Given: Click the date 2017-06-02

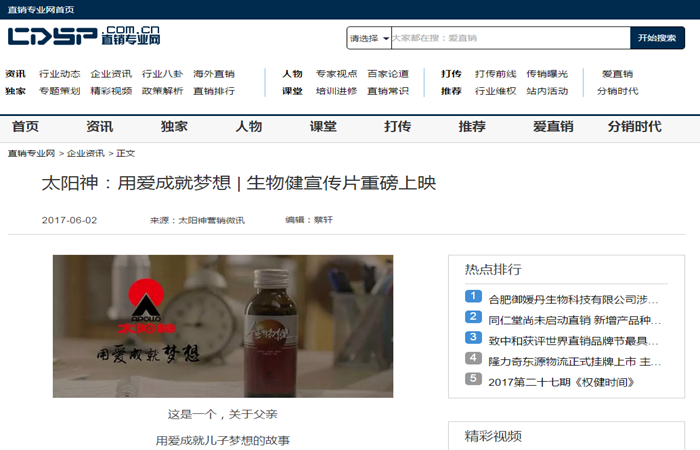Looking at the screenshot, I should [69, 221].
